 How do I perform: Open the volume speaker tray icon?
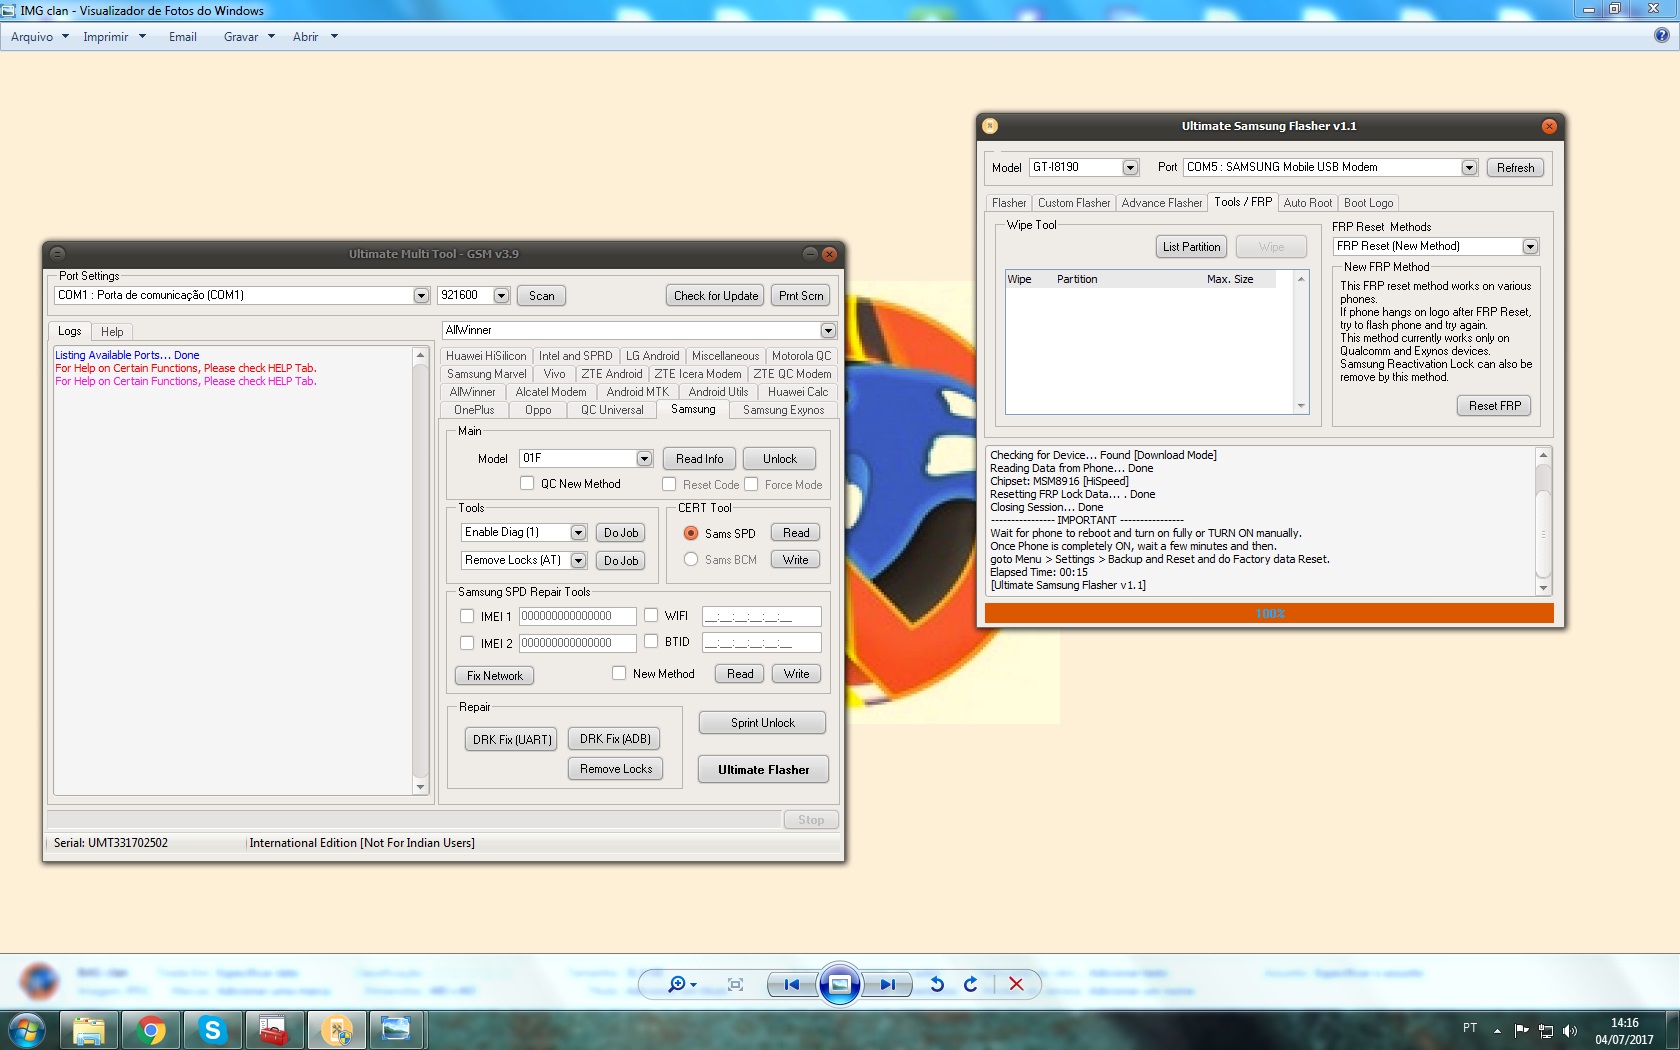click(x=1570, y=1031)
